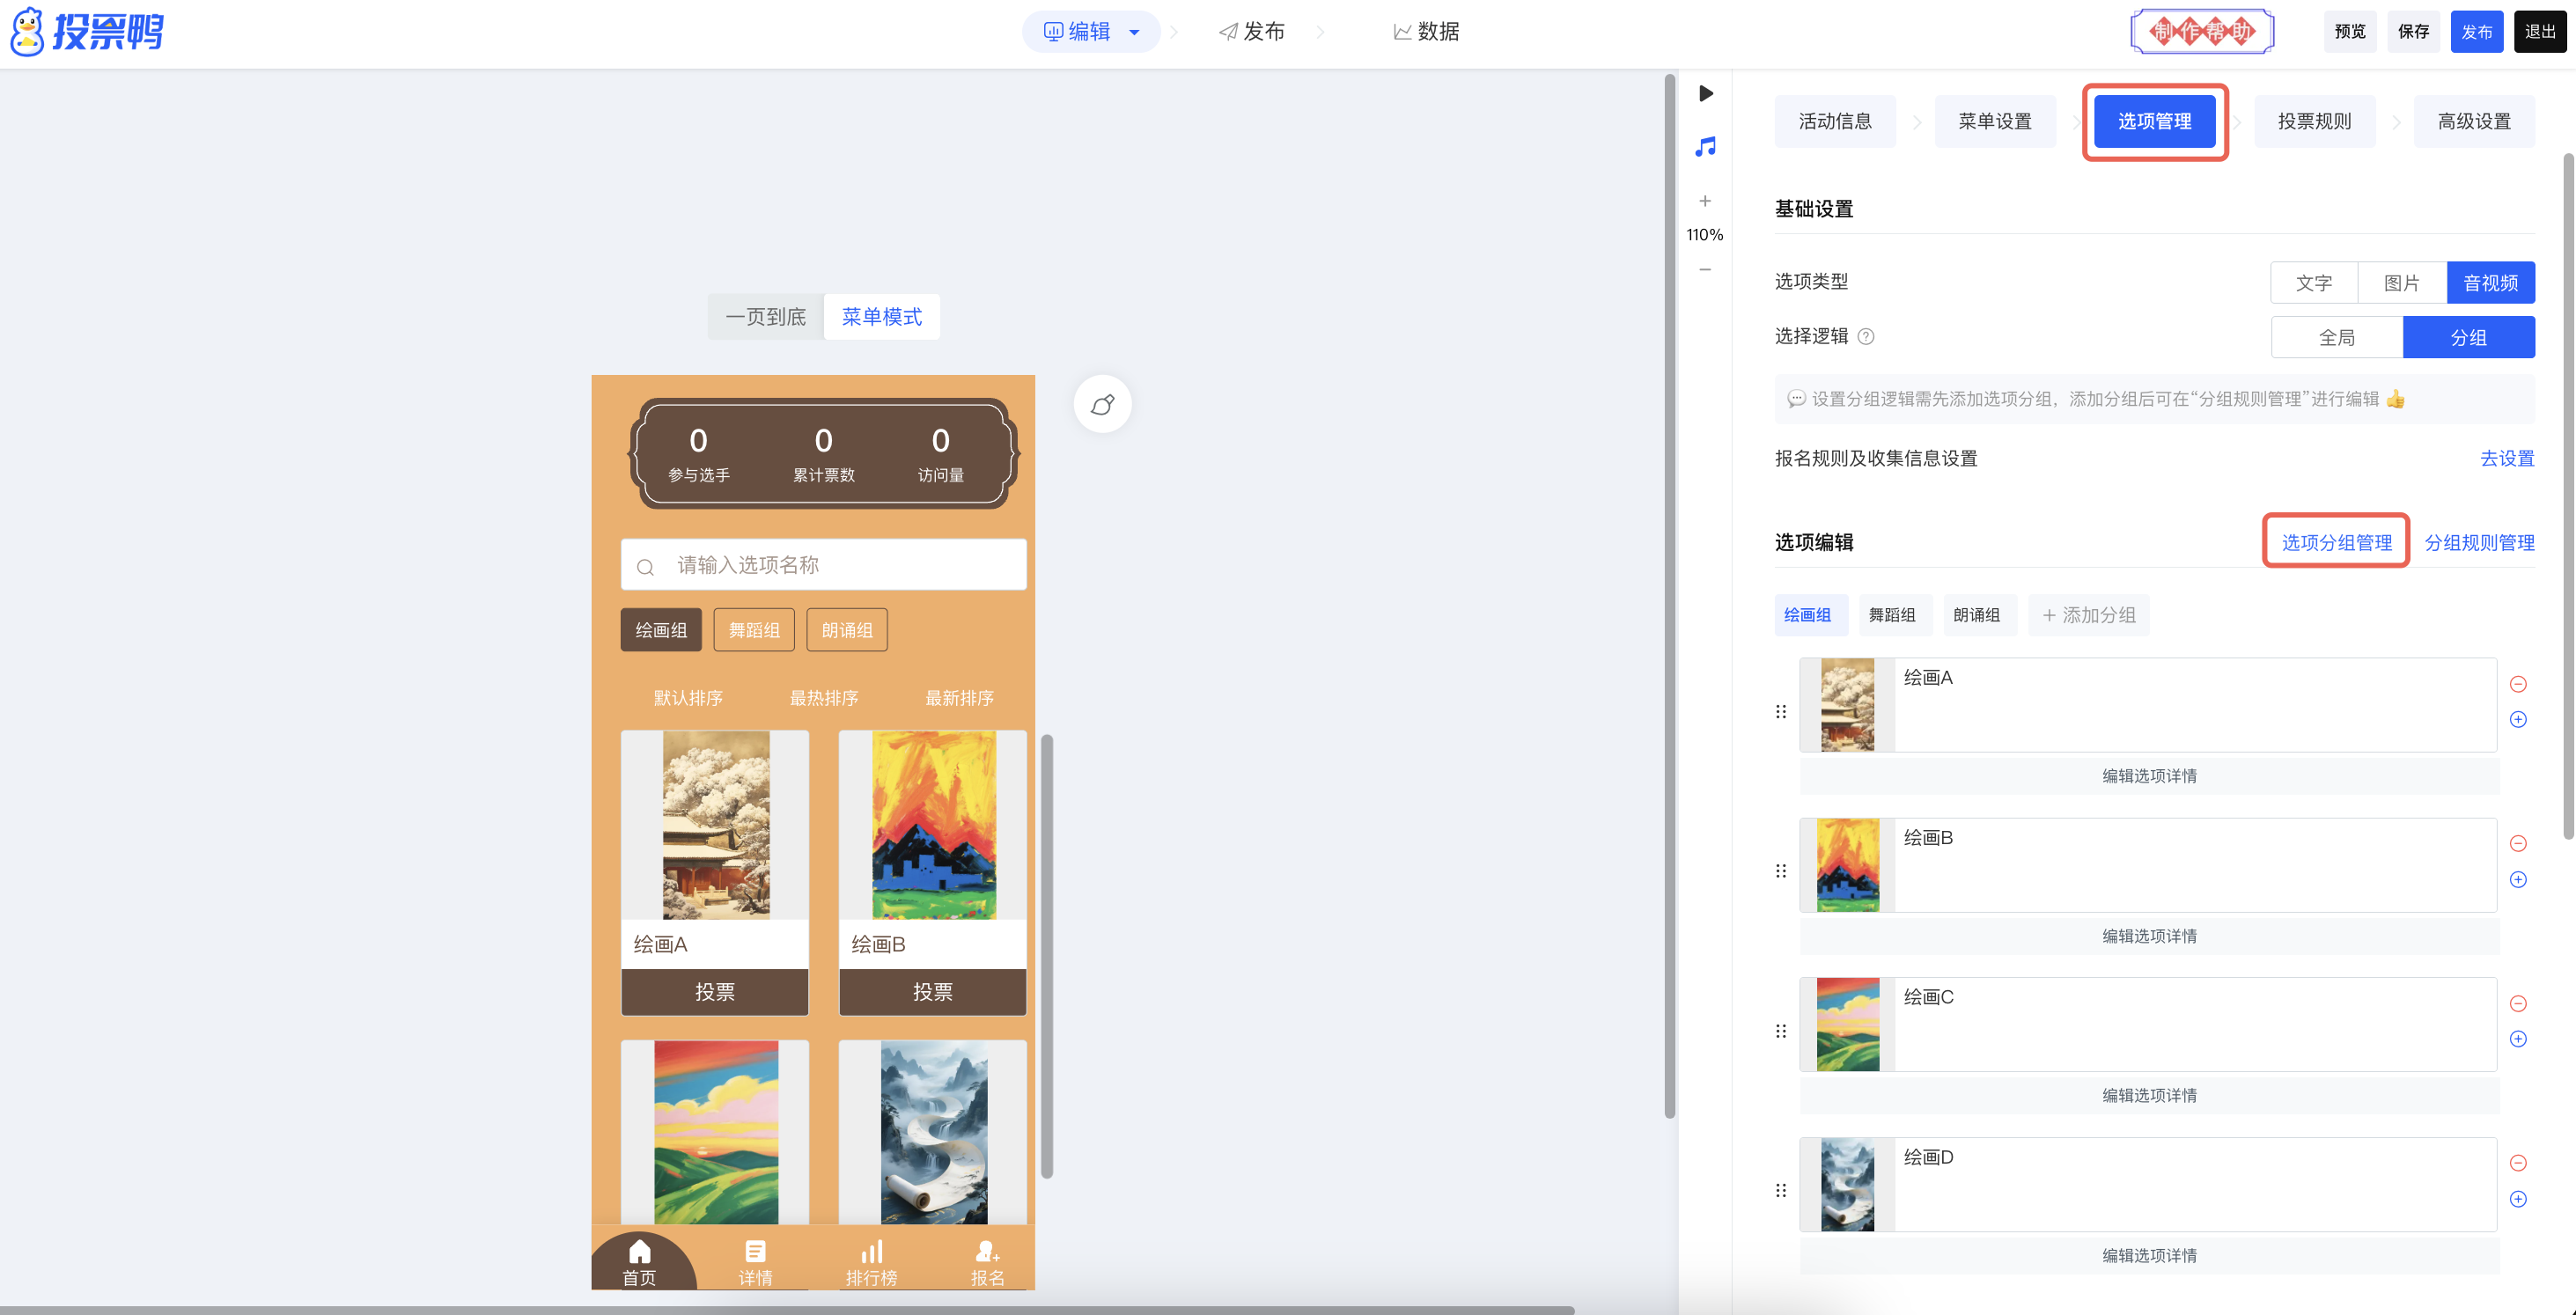Add option below 绘画C with plus icon
Screen dimensions: 2576x1315
pos(2518,1038)
